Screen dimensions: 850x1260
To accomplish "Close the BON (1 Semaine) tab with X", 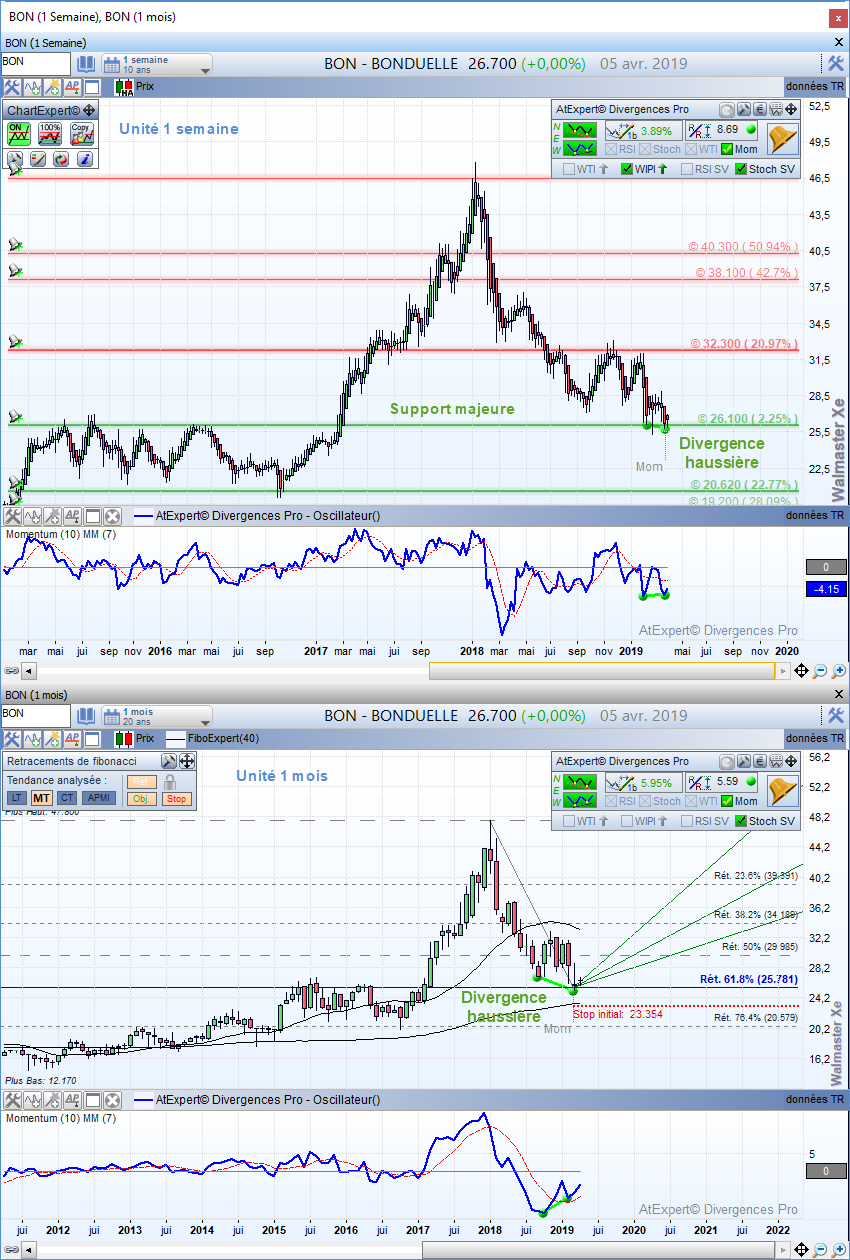I will (x=839, y=43).
